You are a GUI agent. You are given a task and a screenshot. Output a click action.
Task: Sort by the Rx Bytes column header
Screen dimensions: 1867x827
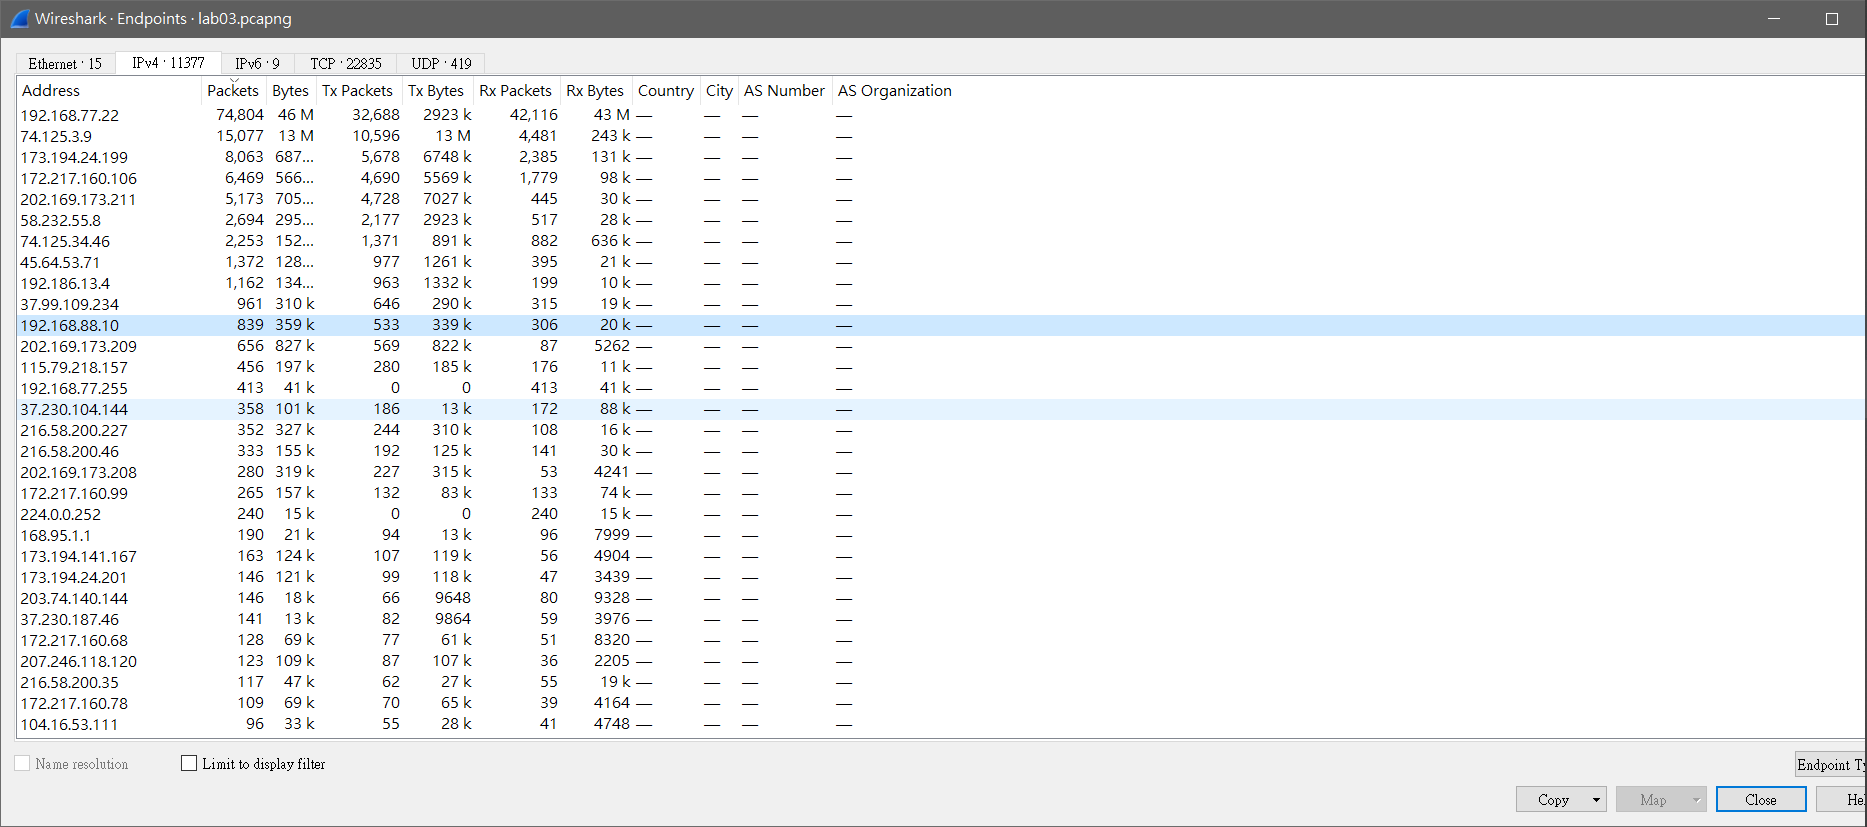(596, 91)
